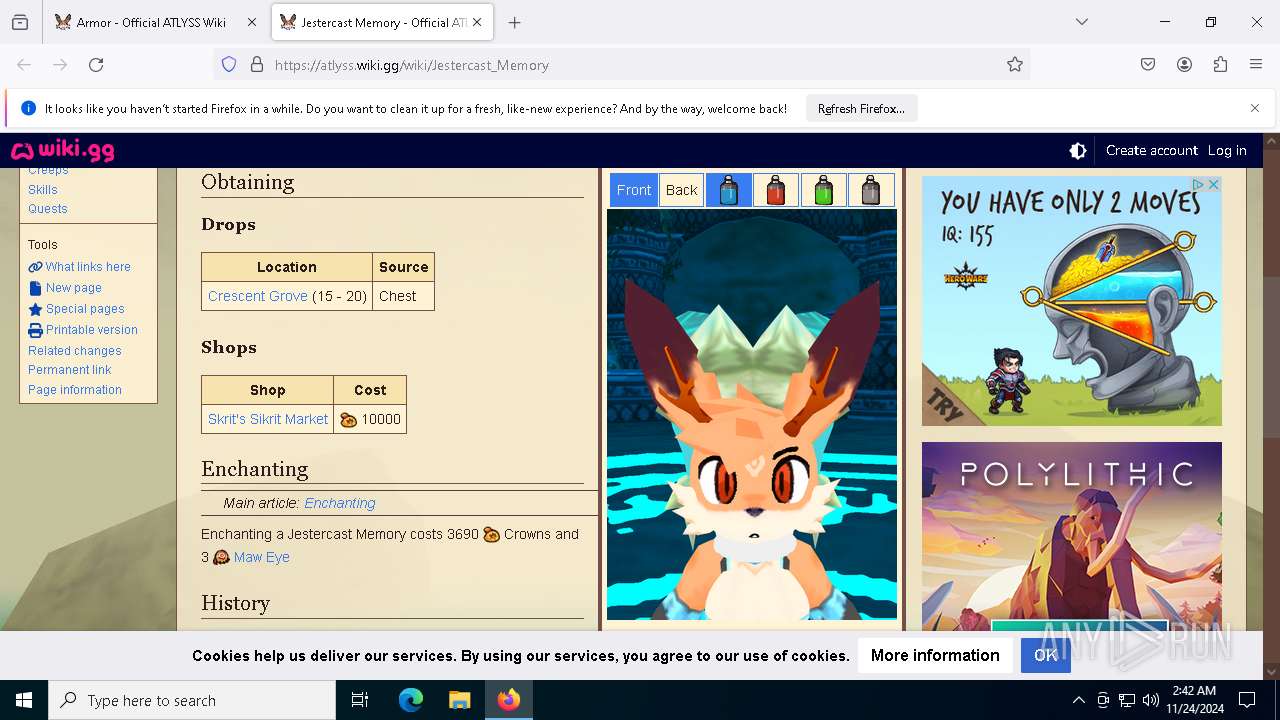Open a new tab with plus button

514,22
